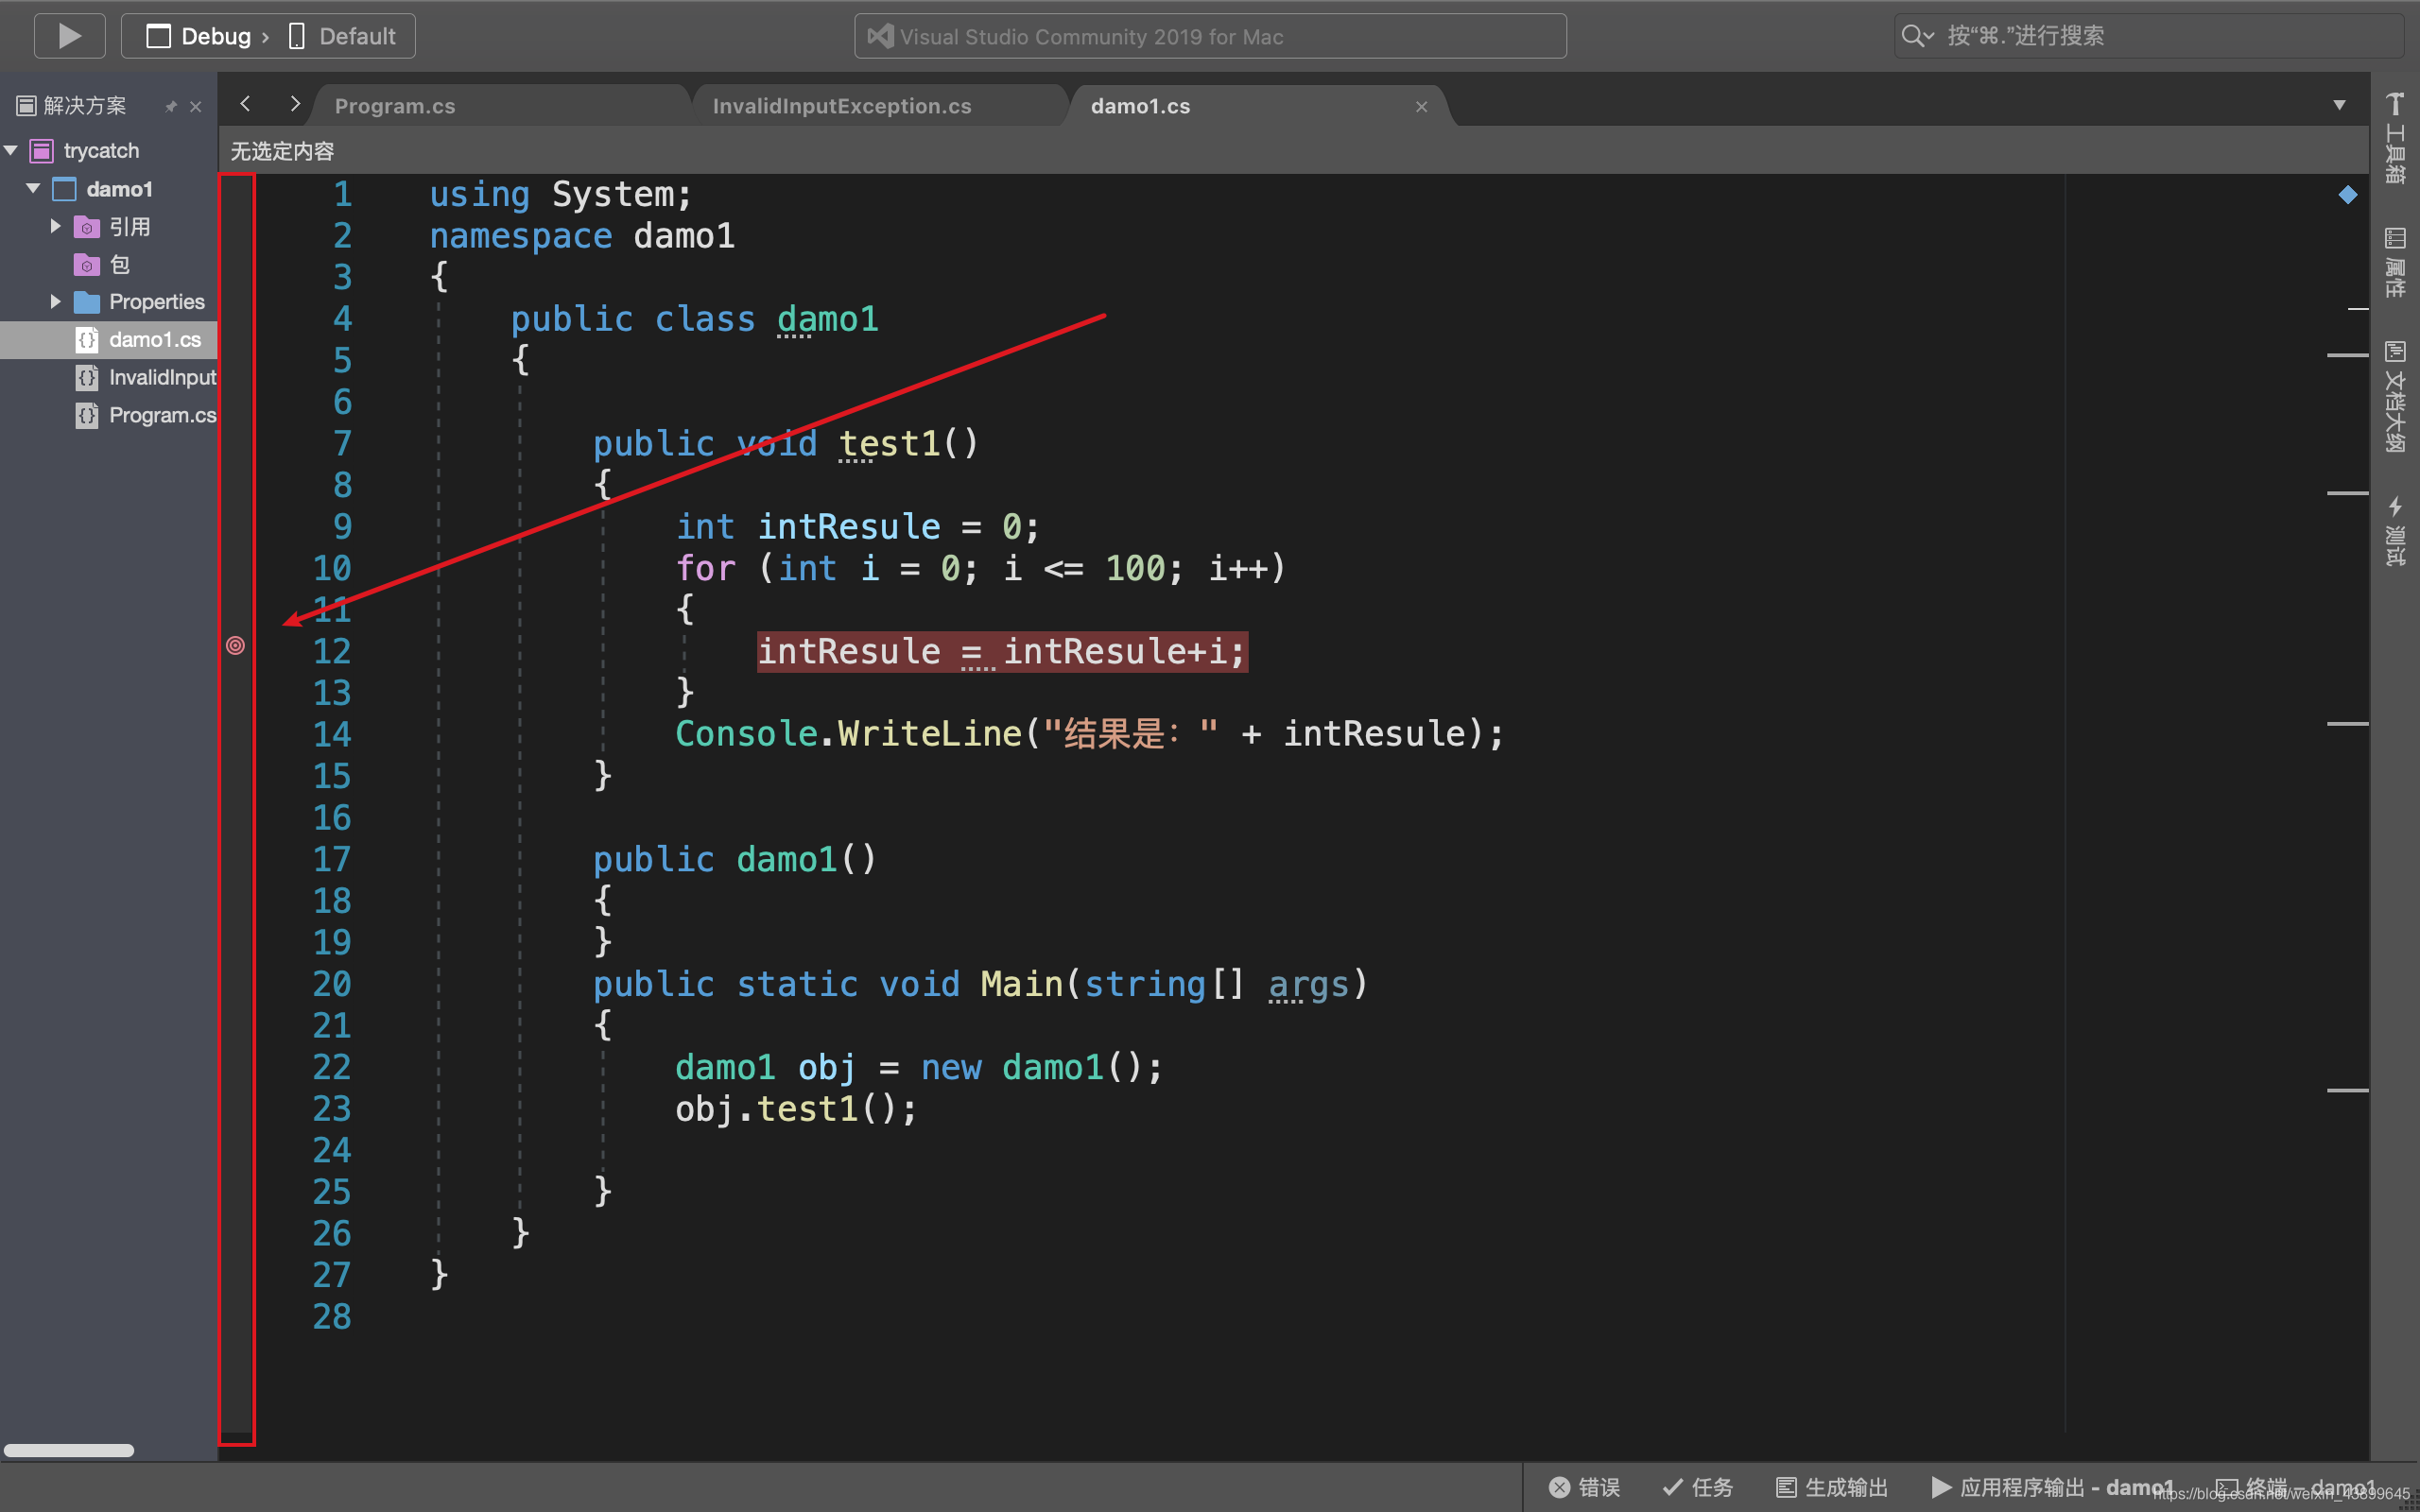Open the 生成输出 build output pad

(x=1832, y=1487)
